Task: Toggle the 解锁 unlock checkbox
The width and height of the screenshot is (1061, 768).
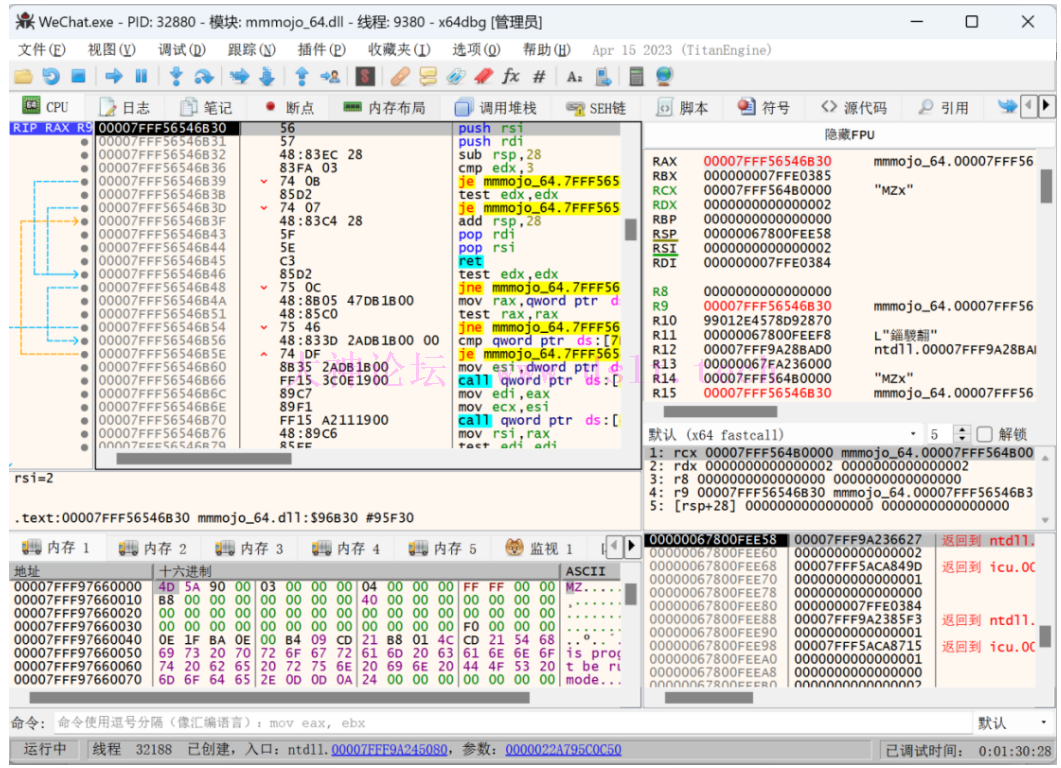Action: (x=985, y=434)
